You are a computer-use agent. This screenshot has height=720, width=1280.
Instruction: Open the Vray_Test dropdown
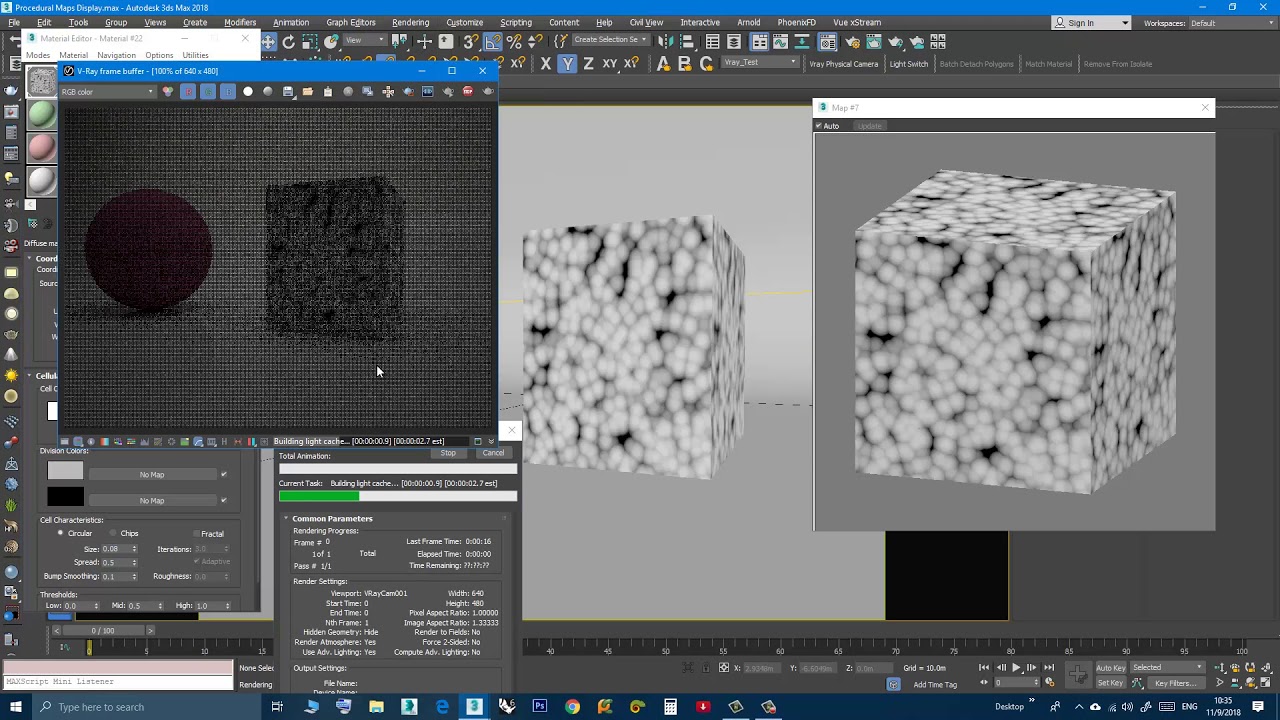(x=760, y=62)
